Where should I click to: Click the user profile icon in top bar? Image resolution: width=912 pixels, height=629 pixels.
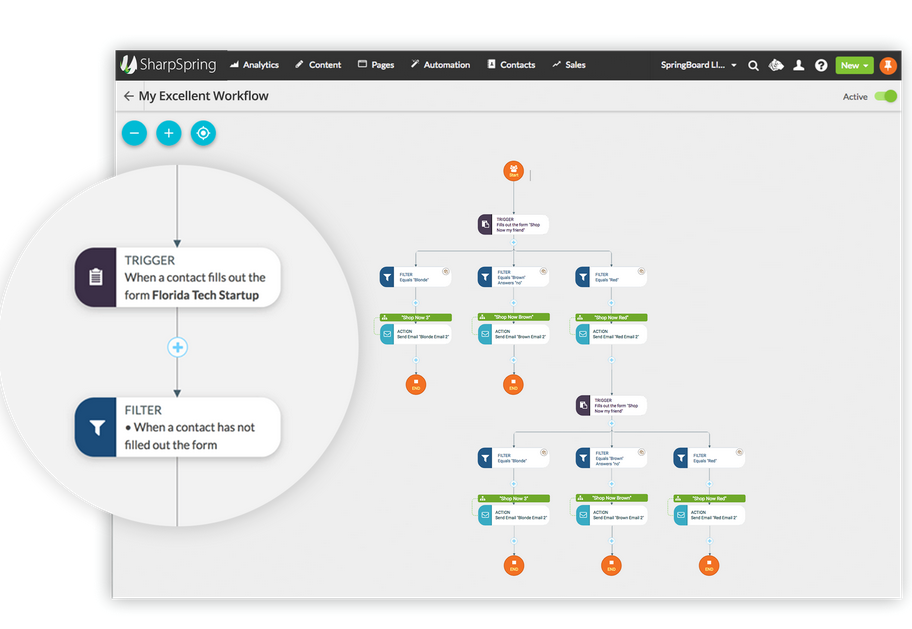(798, 65)
